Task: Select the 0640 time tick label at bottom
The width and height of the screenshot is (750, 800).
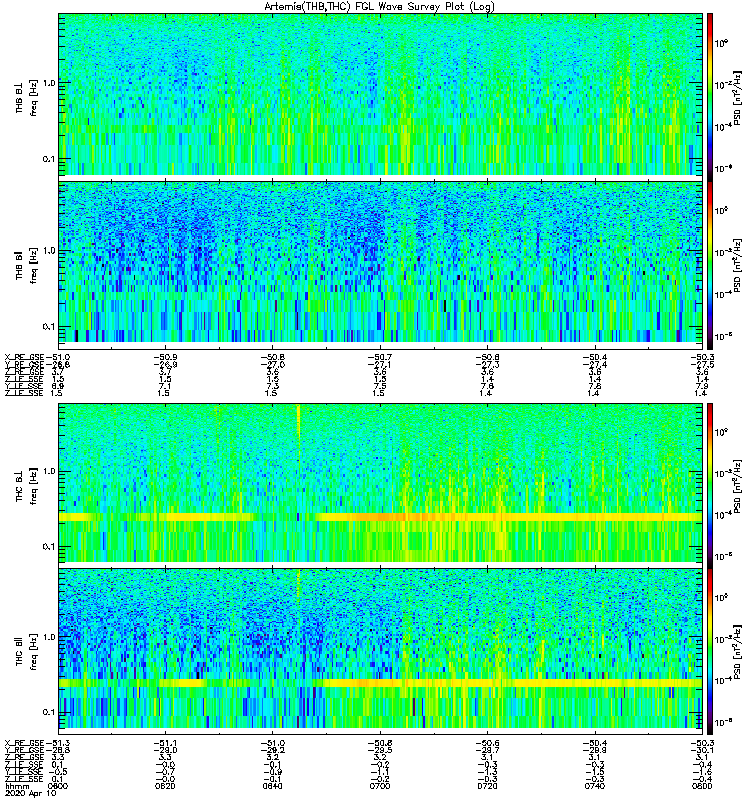Action: [x=272, y=786]
